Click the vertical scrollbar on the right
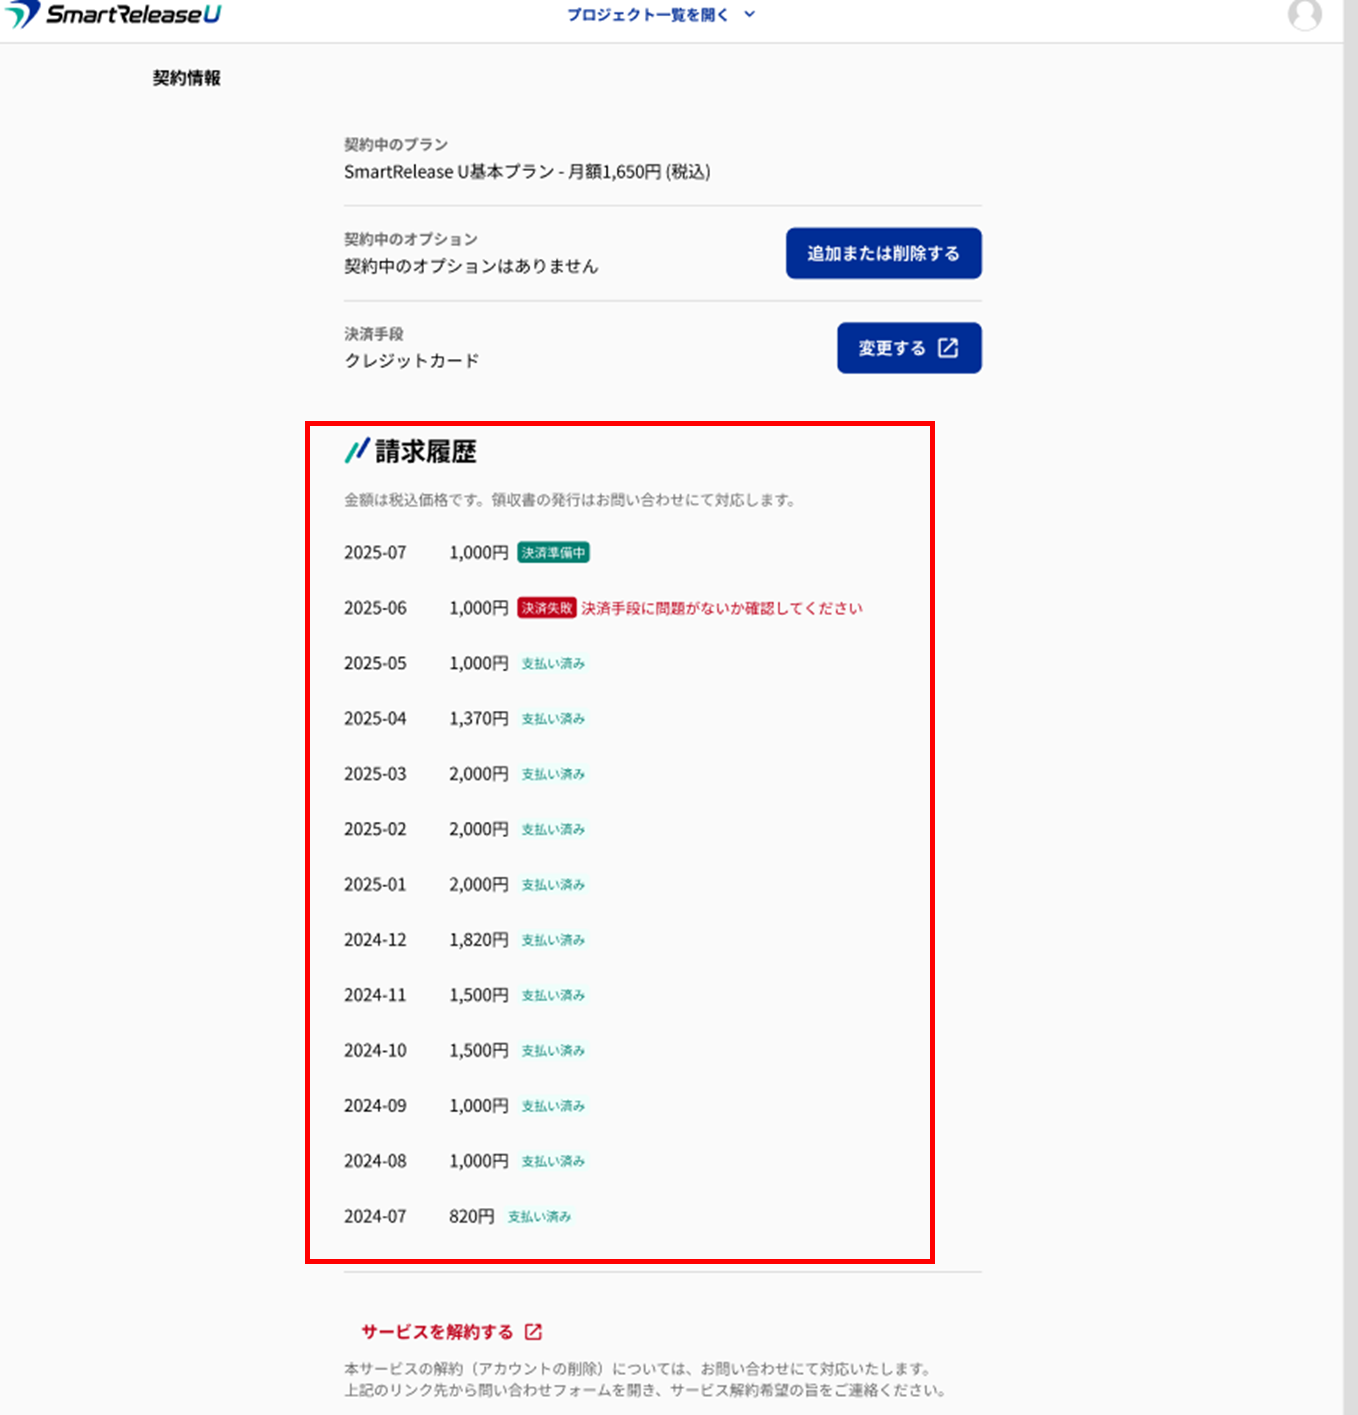This screenshot has width=1358, height=1415. pyautogui.click(x=1350, y=700)
